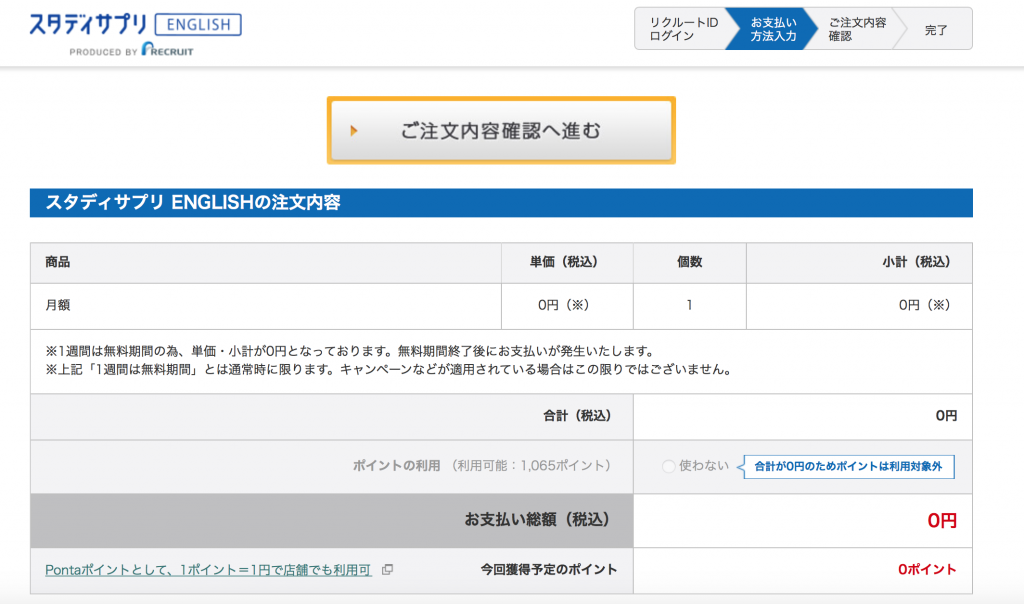The height and width of the screenshot is (604, 1024).
Task: Click the 月額 product cell
Action: pos(266,306)
